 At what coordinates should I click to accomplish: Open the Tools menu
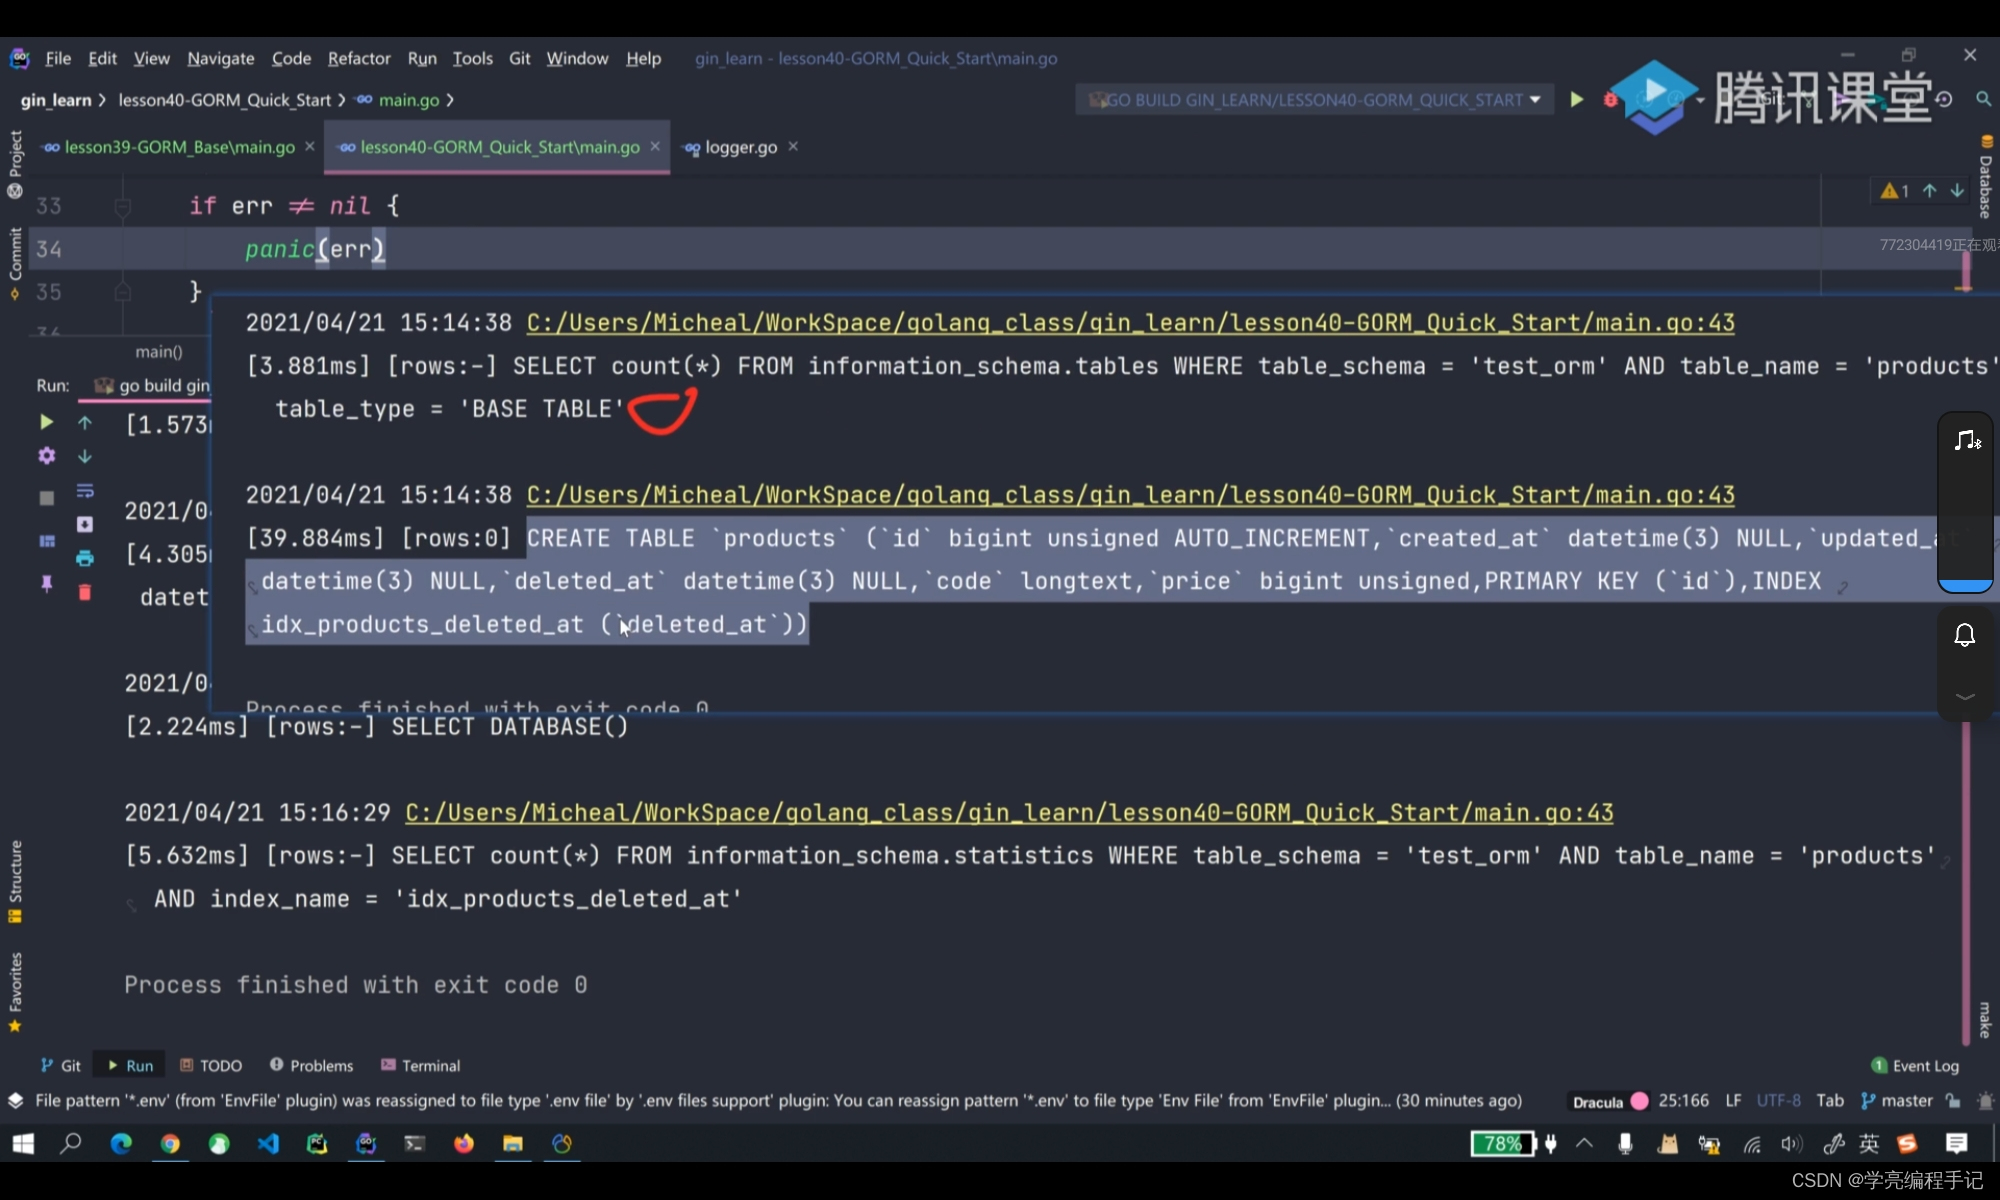472,58
